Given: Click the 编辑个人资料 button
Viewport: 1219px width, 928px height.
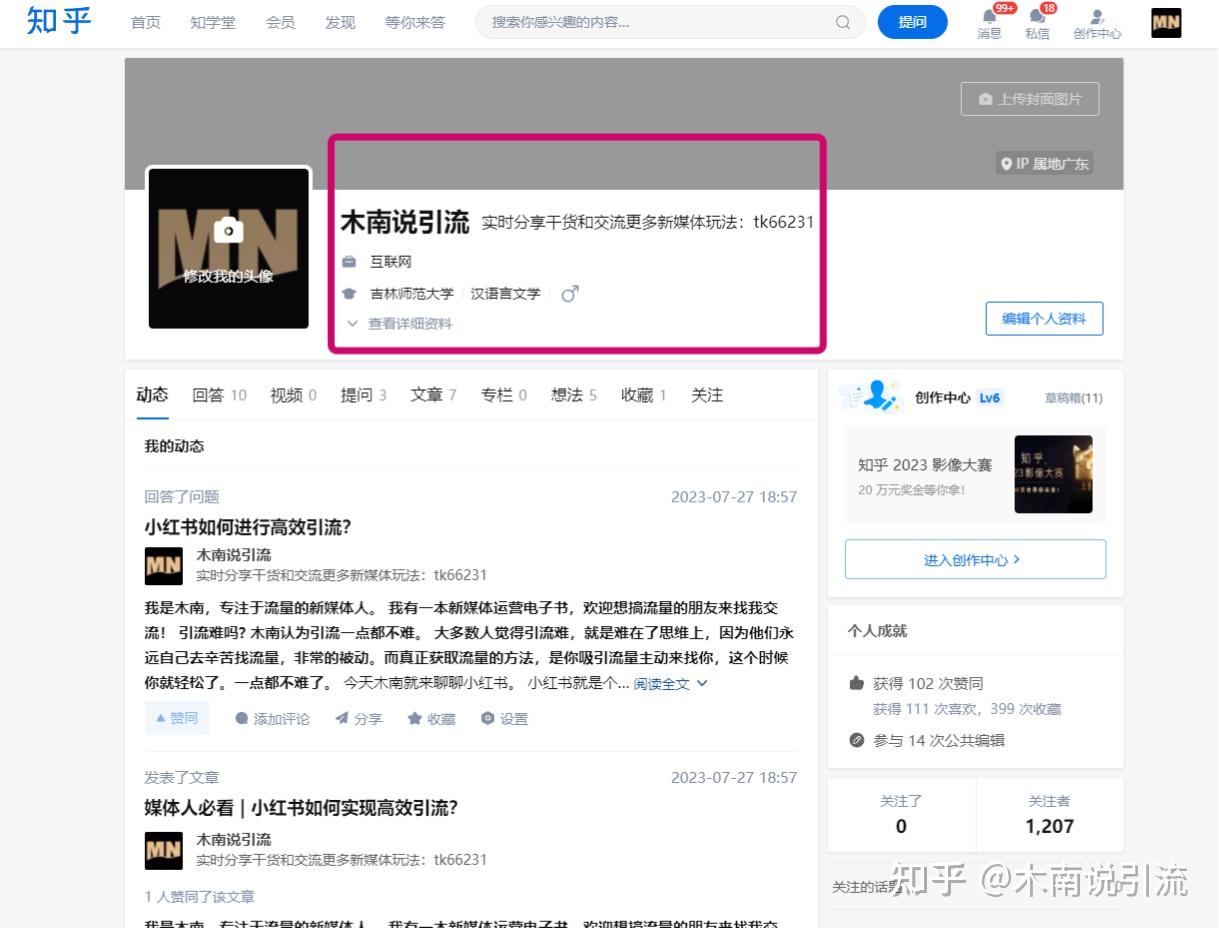Looking at the screenshot, I should [1044, 318].
